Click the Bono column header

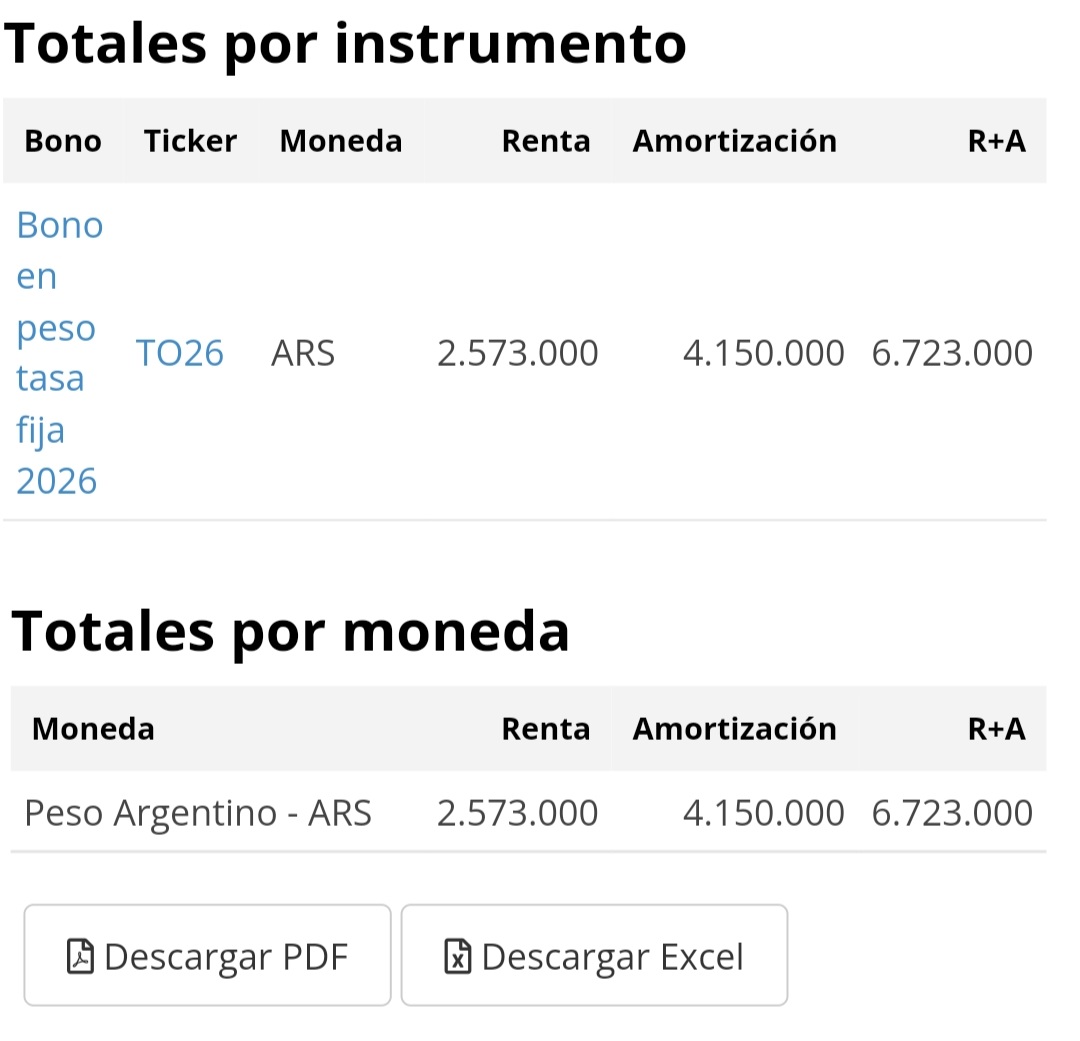(63, 141)
